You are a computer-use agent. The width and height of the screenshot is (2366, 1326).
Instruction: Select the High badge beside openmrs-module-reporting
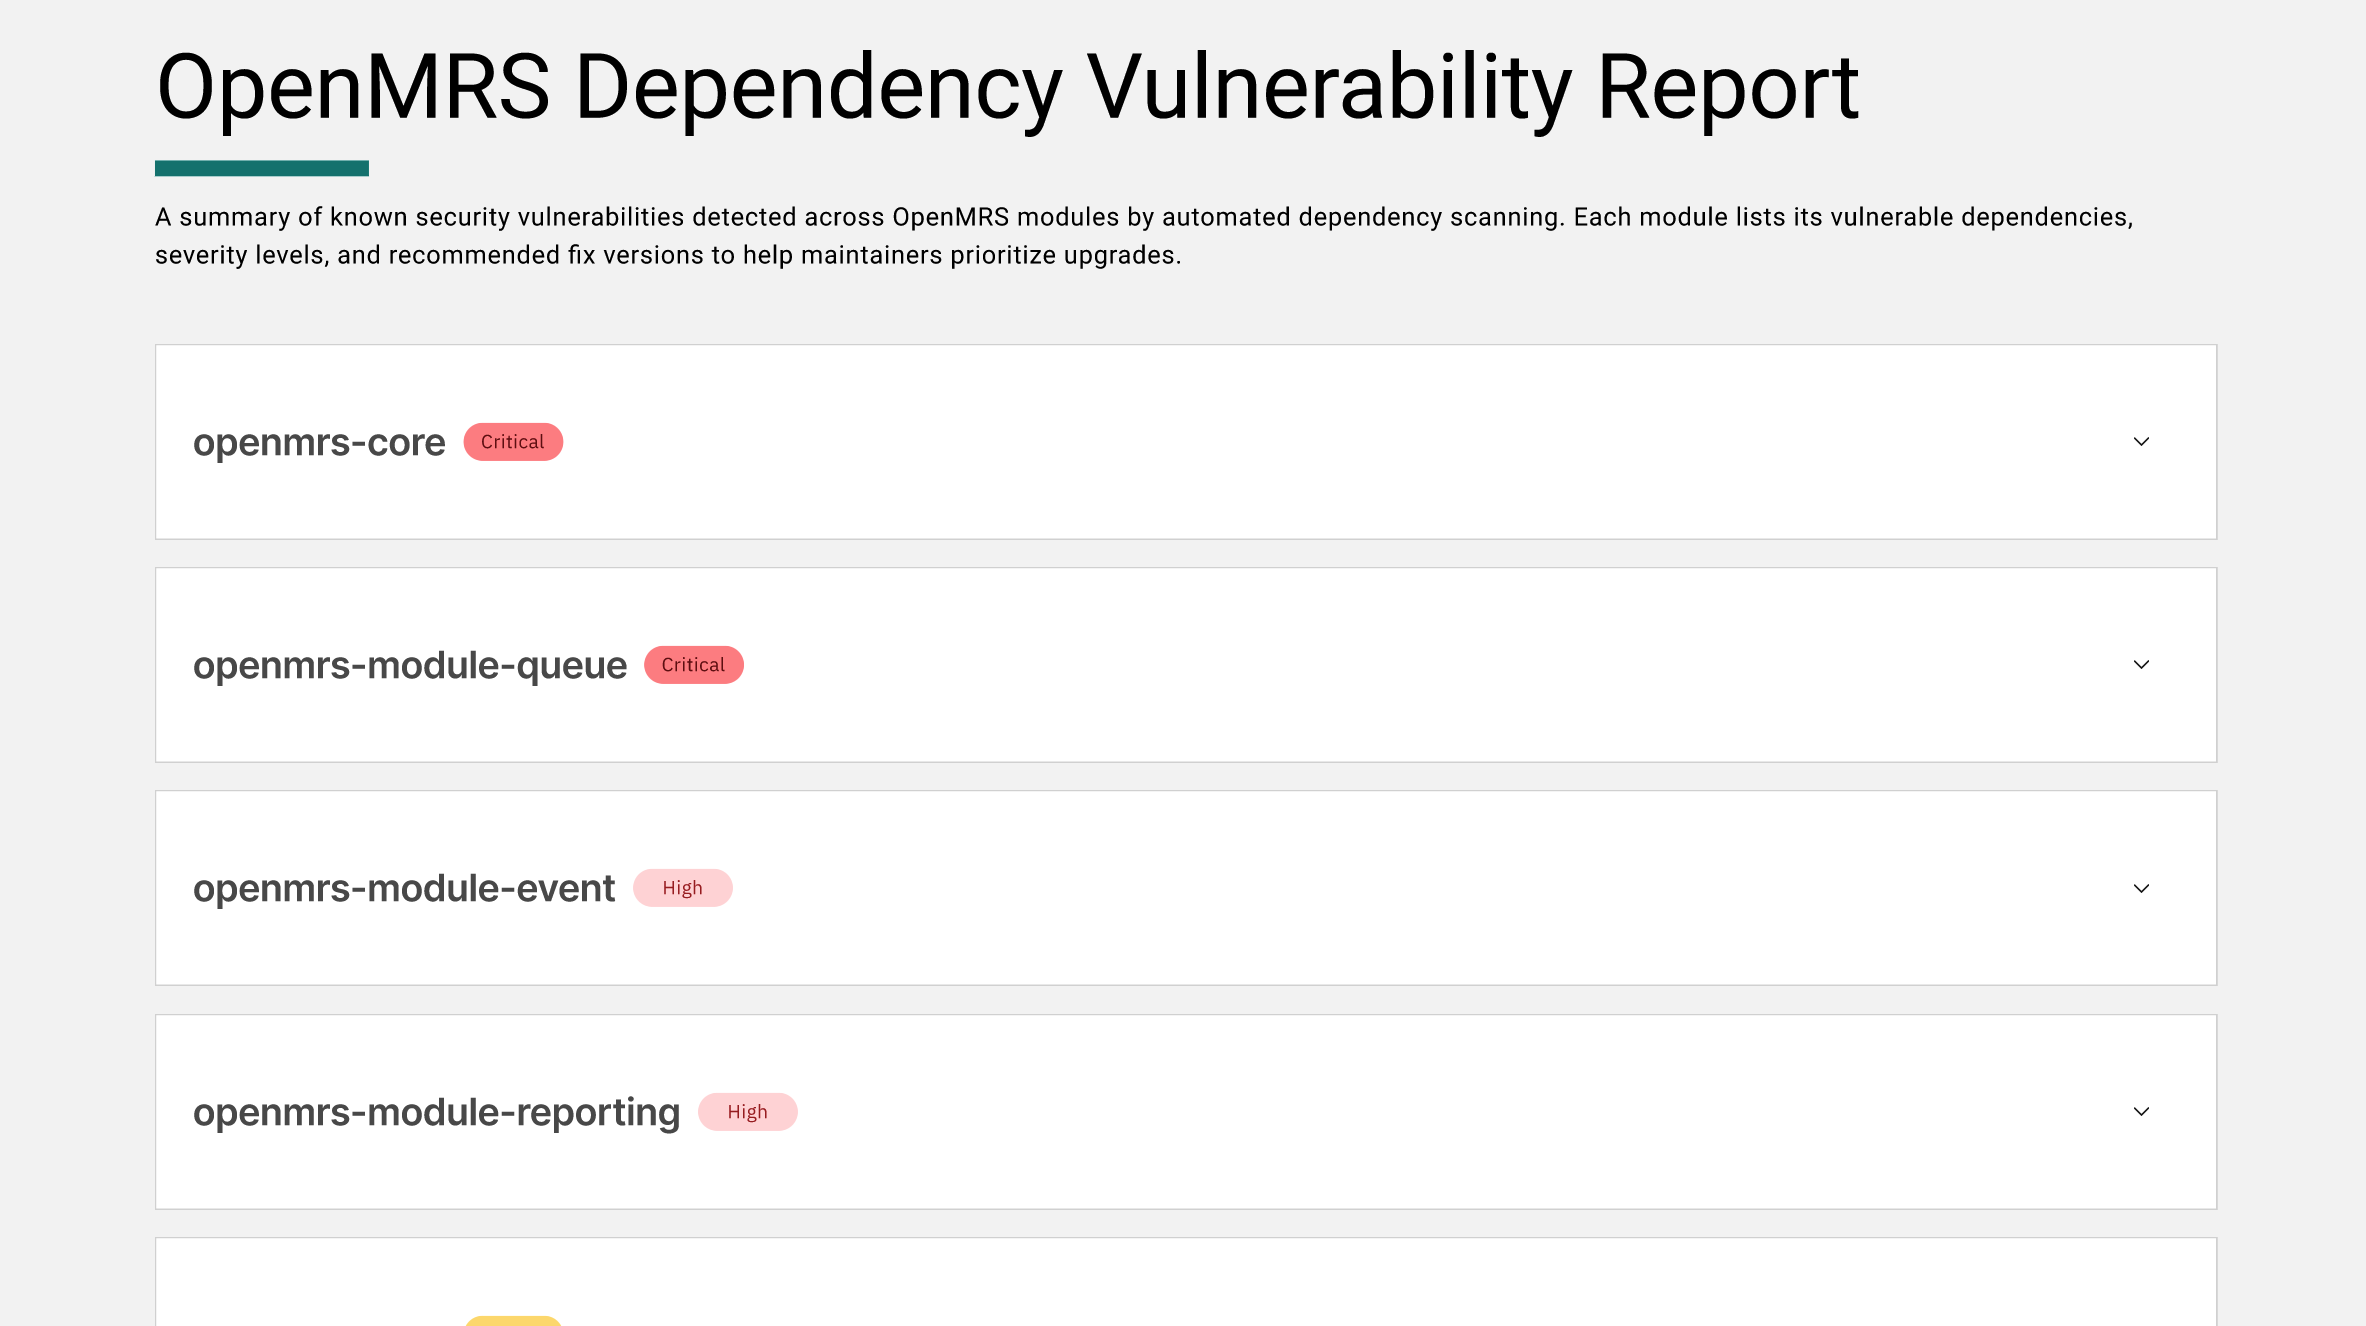(747, 1112)
